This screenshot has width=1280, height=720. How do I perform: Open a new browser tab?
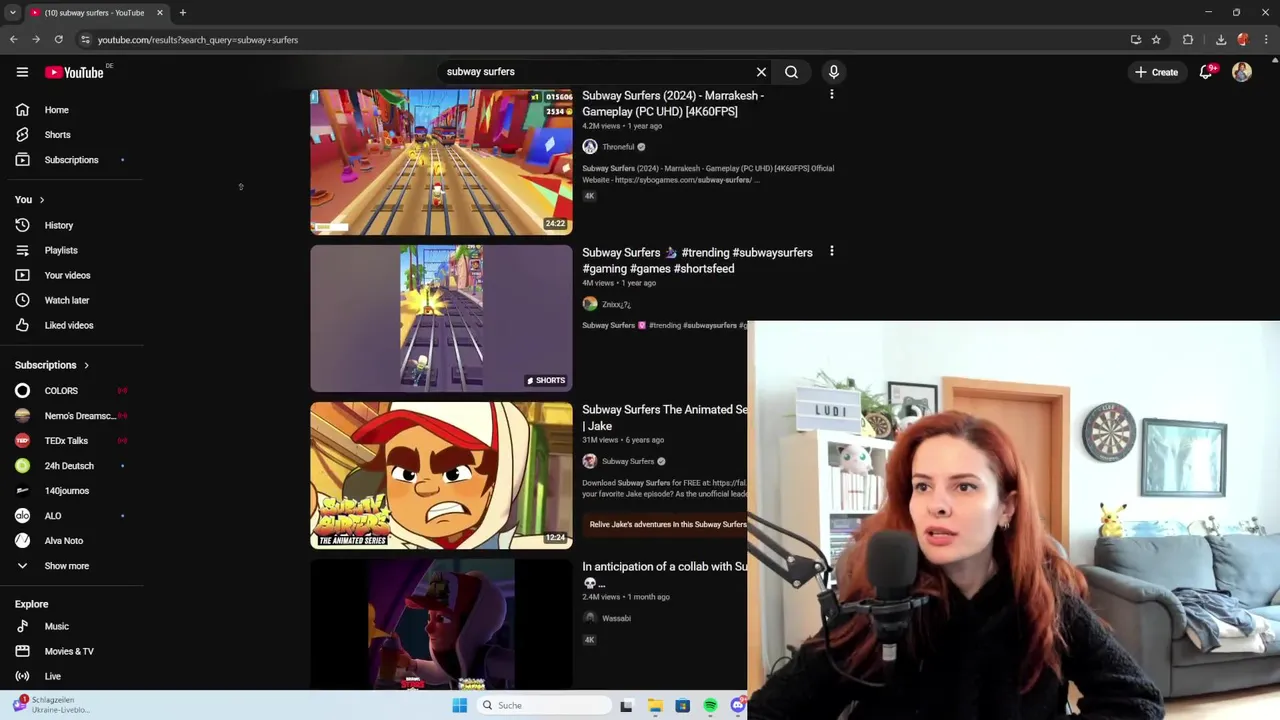point(183,13)
